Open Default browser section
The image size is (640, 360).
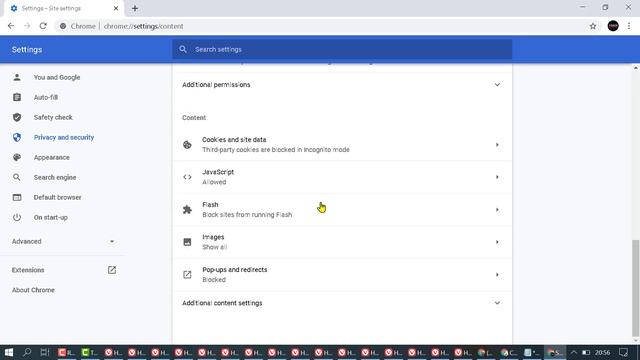pos(57,197)
